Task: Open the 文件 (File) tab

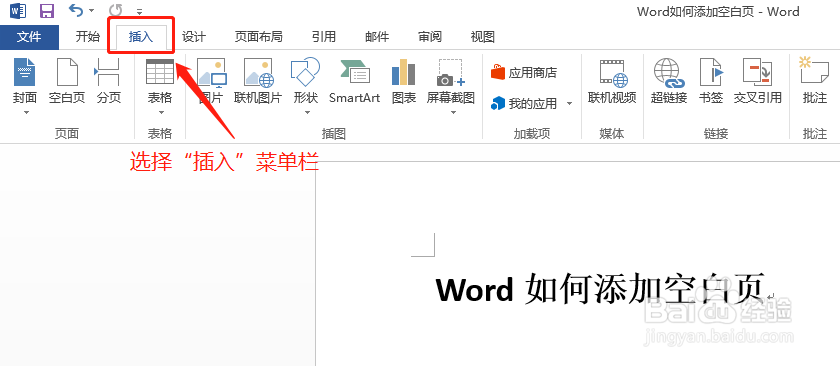Action: click(x=29, y=37)
